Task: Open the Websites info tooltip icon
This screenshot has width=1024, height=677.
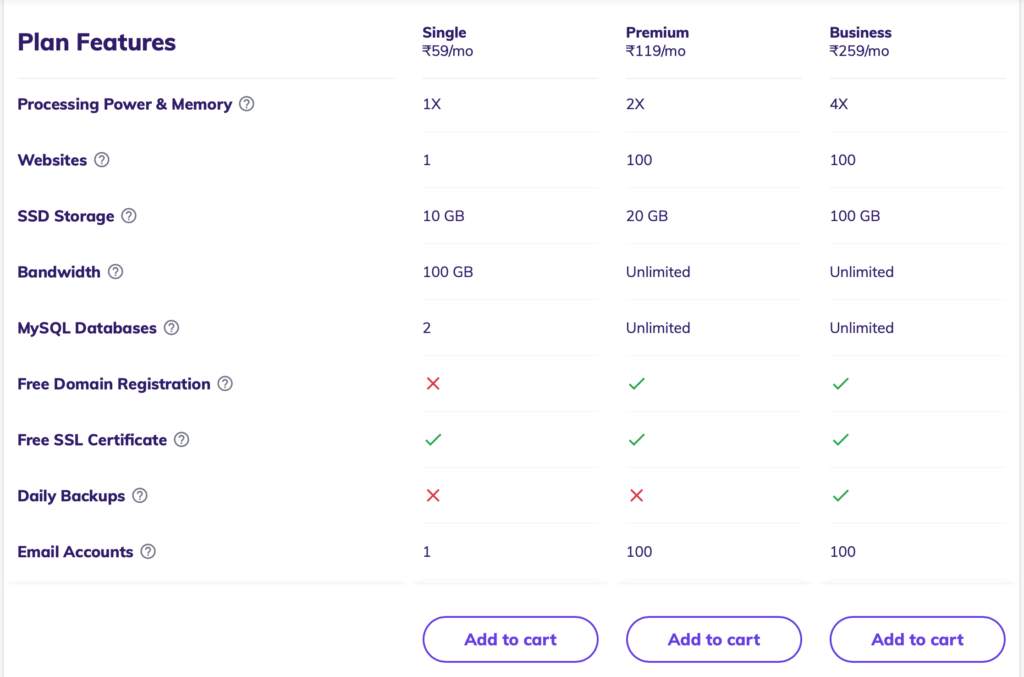Action: point(101,160)
